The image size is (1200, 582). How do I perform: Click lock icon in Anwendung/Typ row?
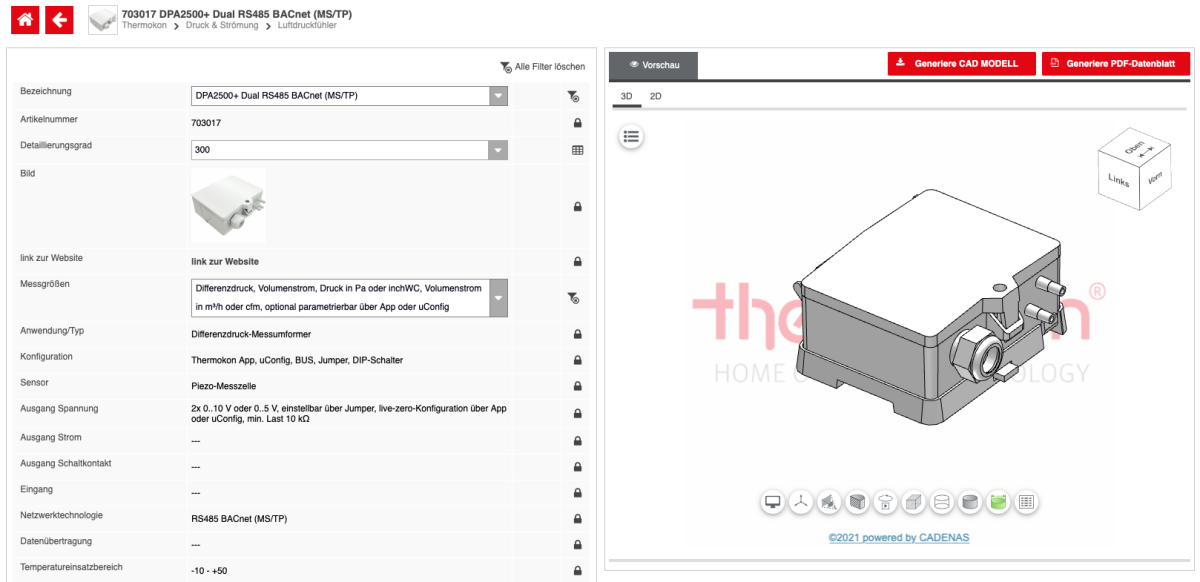578,334
